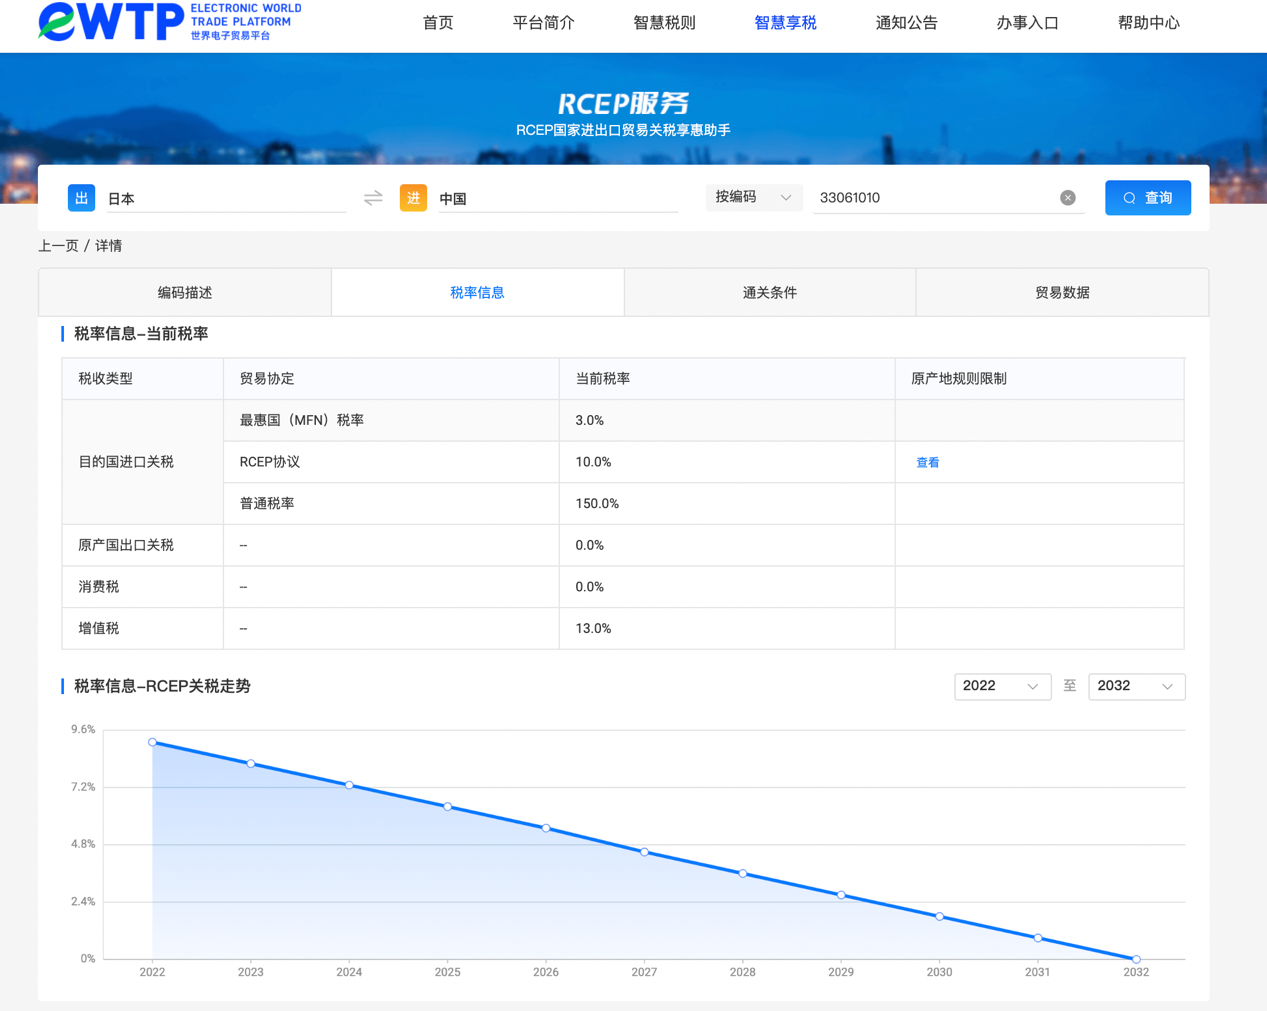The image size is (1267, 1011).
Task: Swap export and import countries
Action: (373, 198)
